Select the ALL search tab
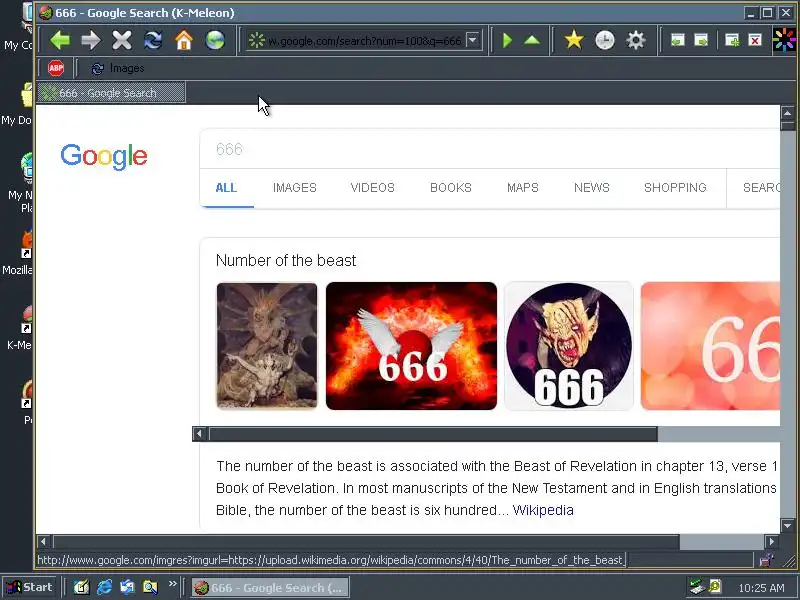This screenshot has width=800, height=600. (226, 188)
